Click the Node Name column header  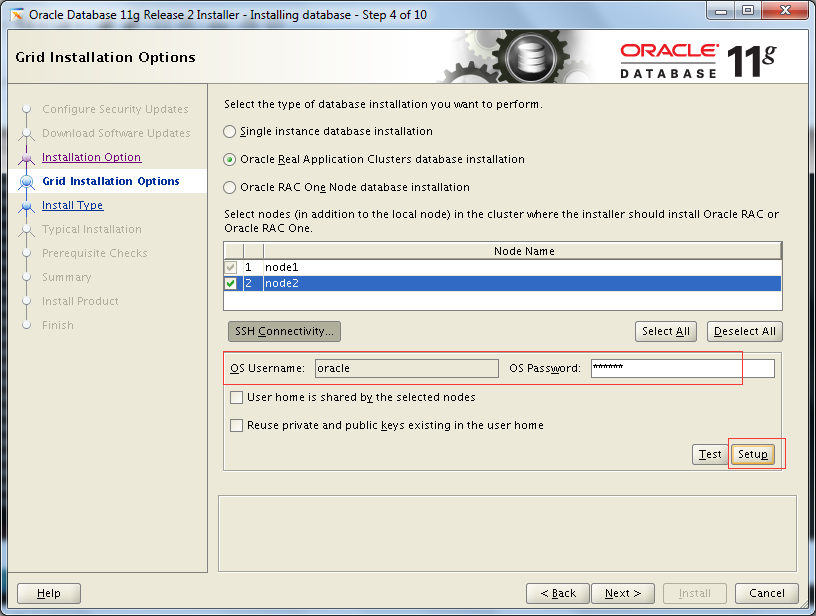pos(522,251)
